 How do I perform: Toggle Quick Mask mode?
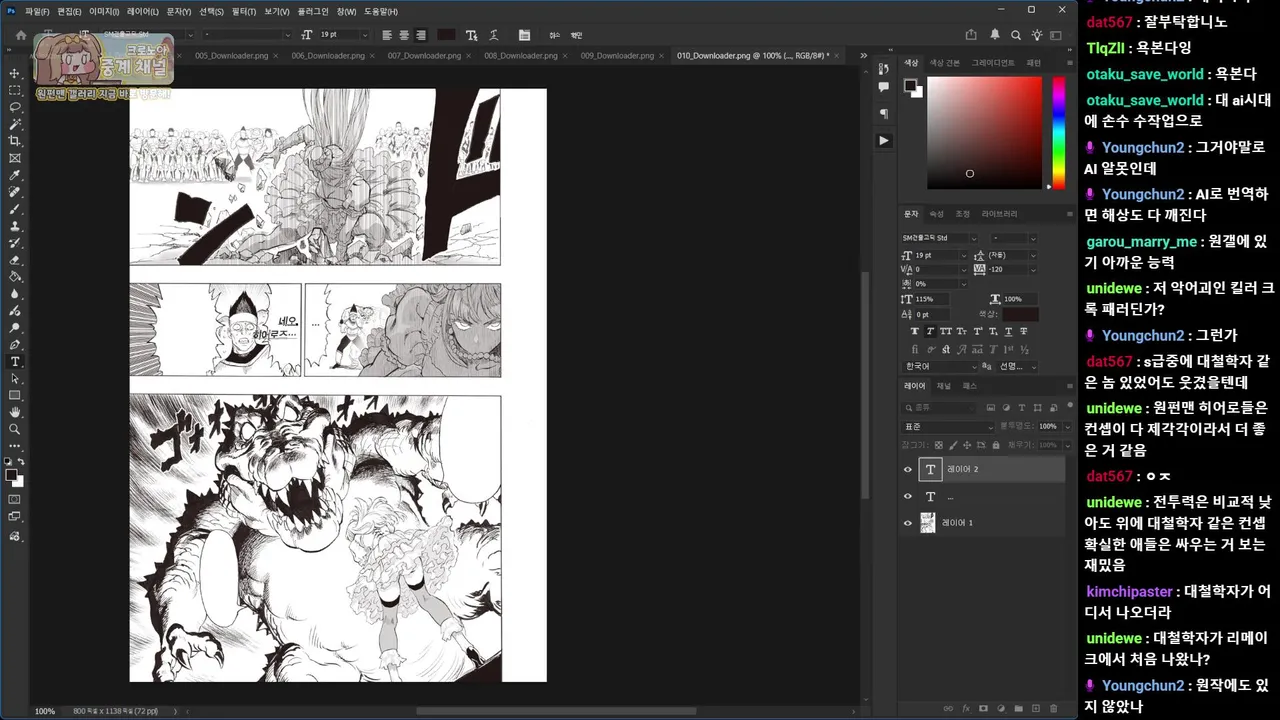tap(15, 499)
